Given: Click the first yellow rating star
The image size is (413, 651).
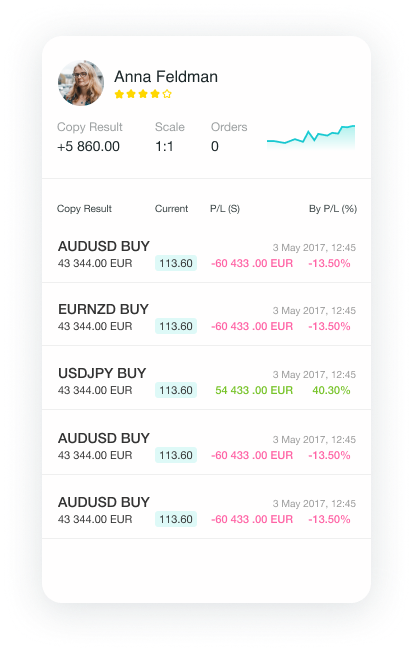Looking at the screenshot, I should [x=119, y=94].
